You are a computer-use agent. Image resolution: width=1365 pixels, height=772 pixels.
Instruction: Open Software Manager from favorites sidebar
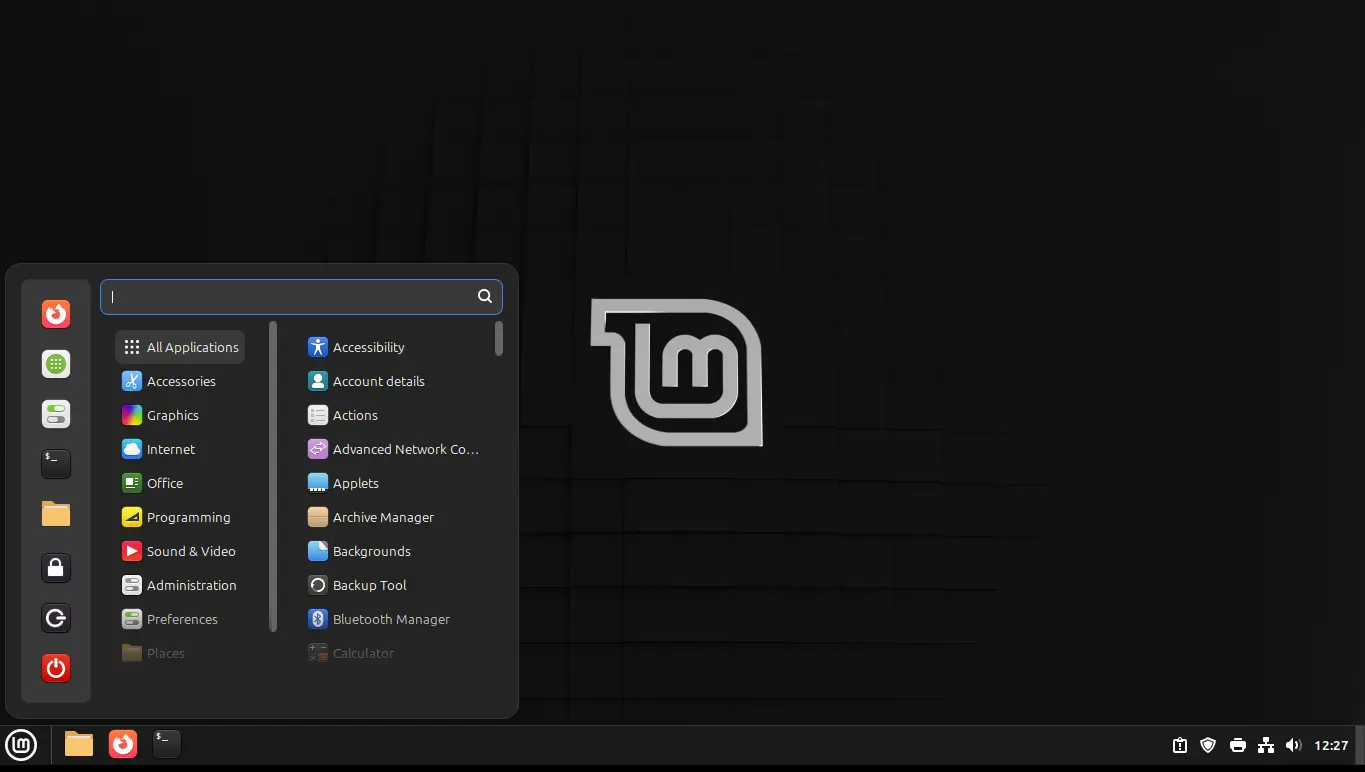(x=56, y=364)
